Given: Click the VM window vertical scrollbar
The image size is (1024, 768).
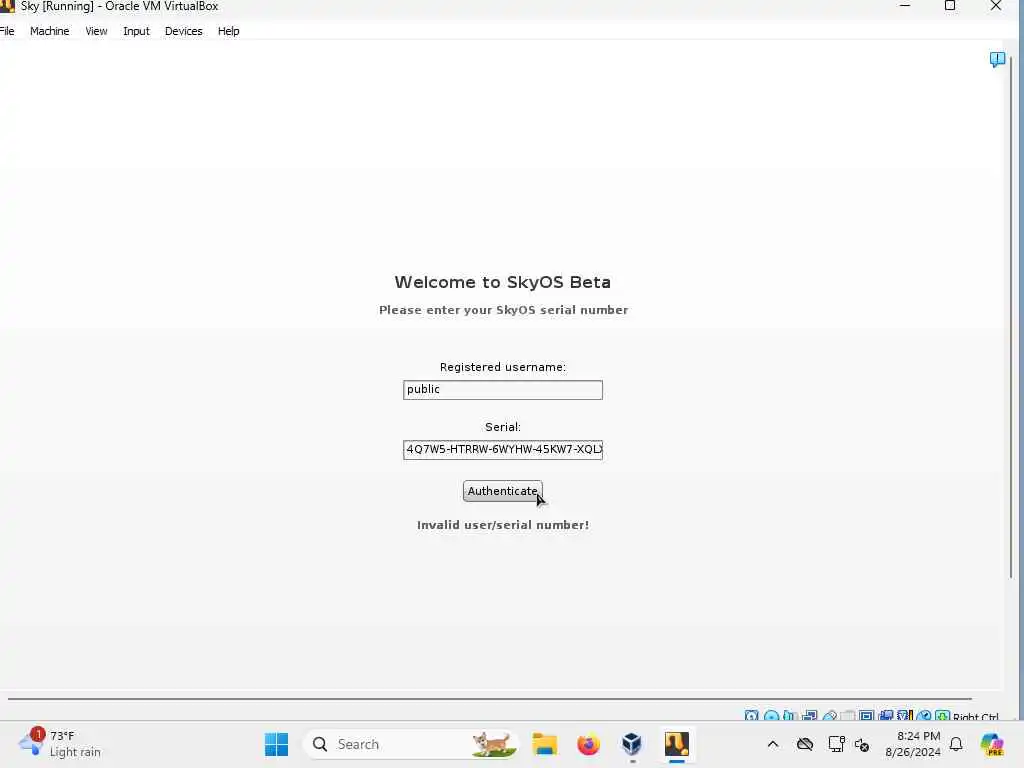Looking at the screenshot, I should (1012, 317).
